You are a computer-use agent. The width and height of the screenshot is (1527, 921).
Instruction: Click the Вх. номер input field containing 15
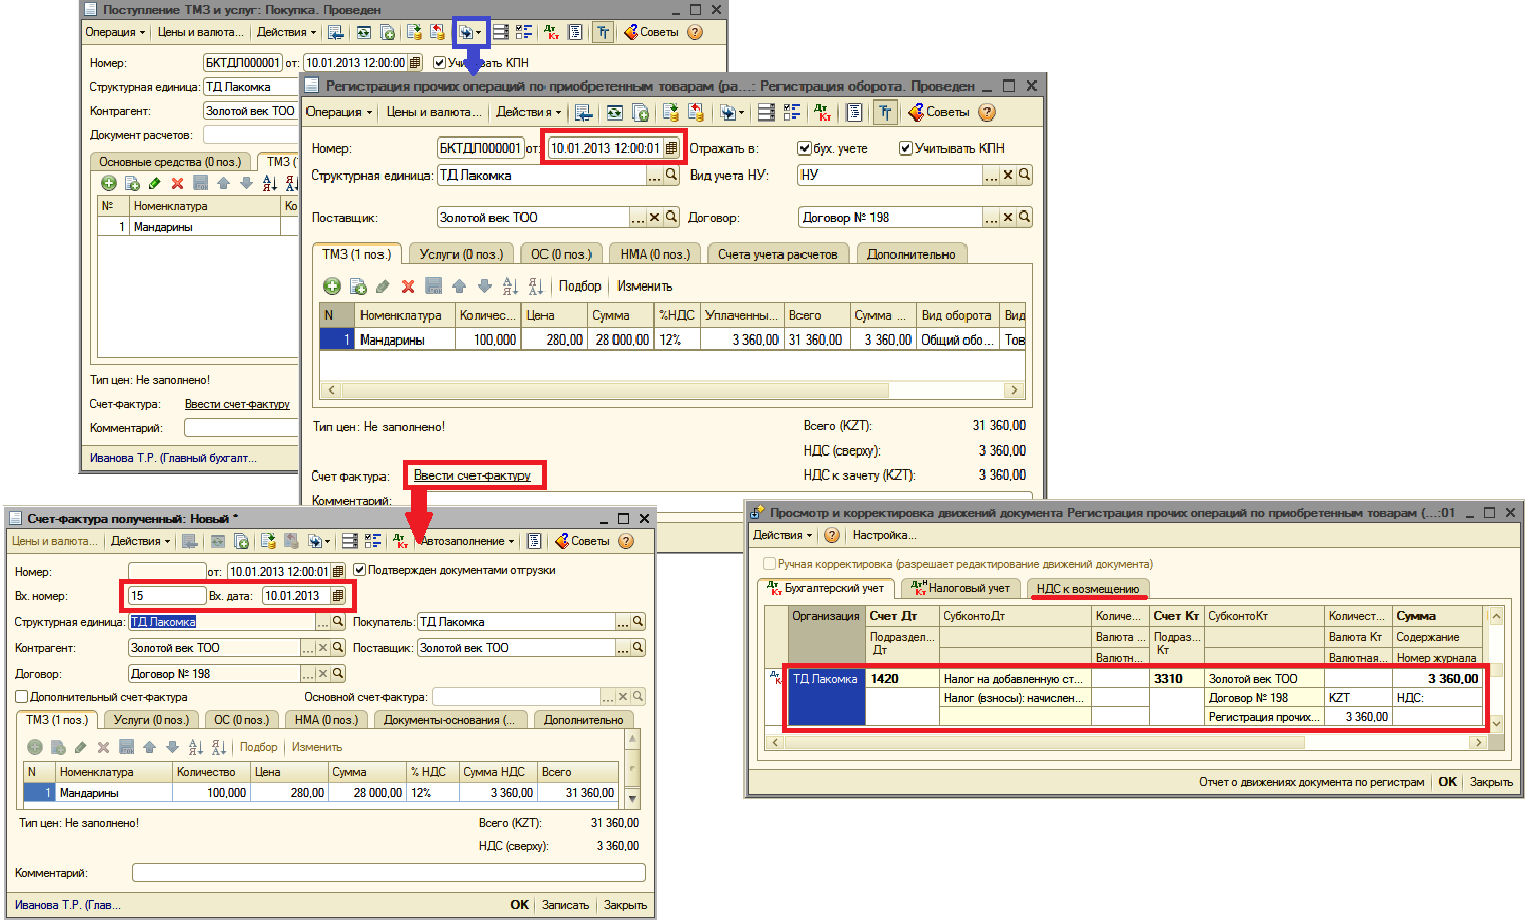tap(166, 596)
